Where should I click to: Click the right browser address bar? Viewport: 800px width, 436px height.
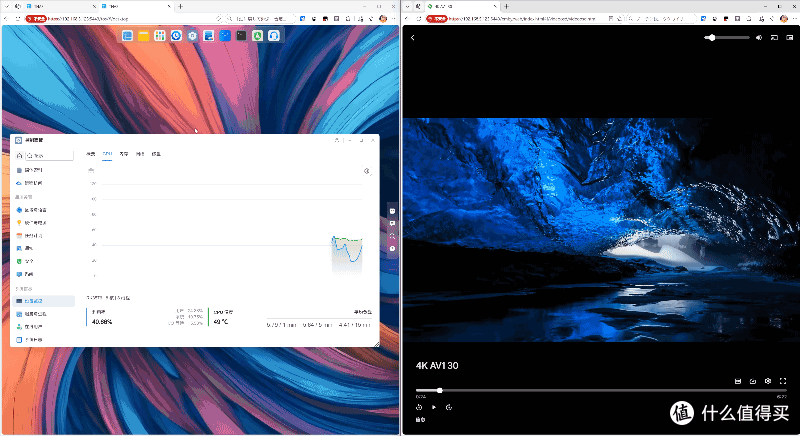click(523, 18)
